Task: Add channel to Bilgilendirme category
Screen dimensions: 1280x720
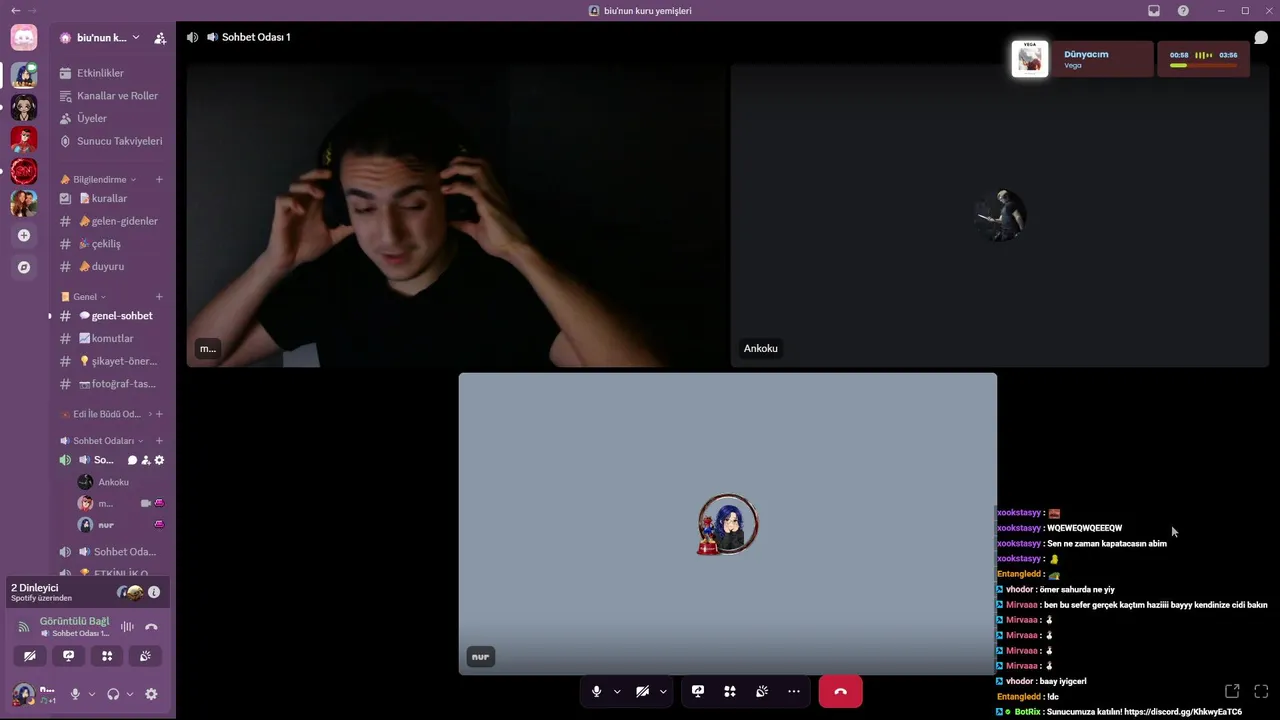Action: tap(159, 180)
